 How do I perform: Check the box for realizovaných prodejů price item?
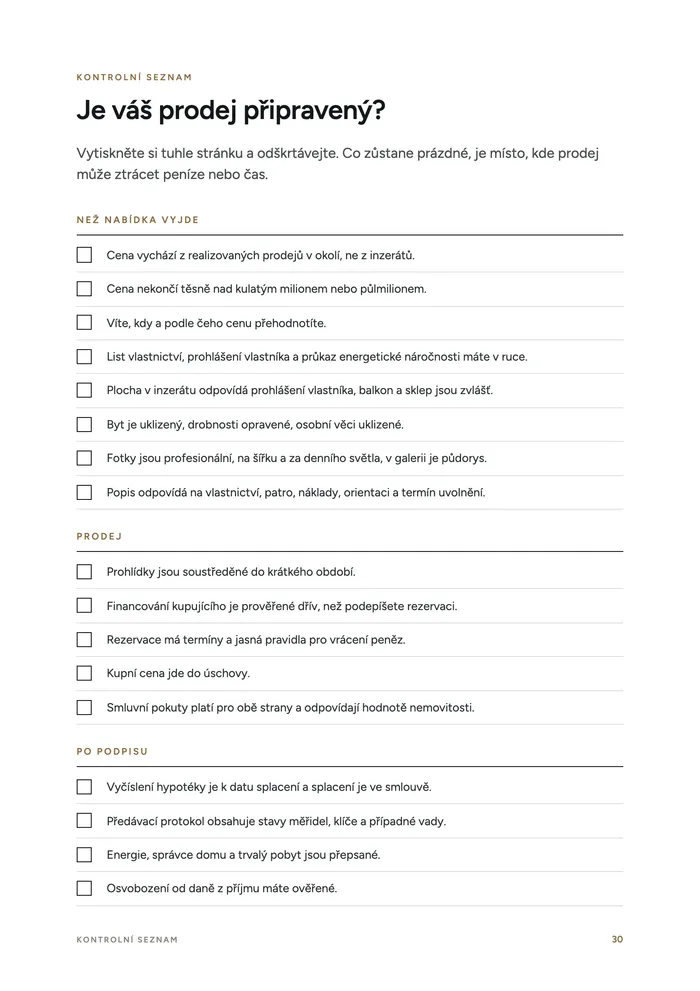tap(84, 255)
